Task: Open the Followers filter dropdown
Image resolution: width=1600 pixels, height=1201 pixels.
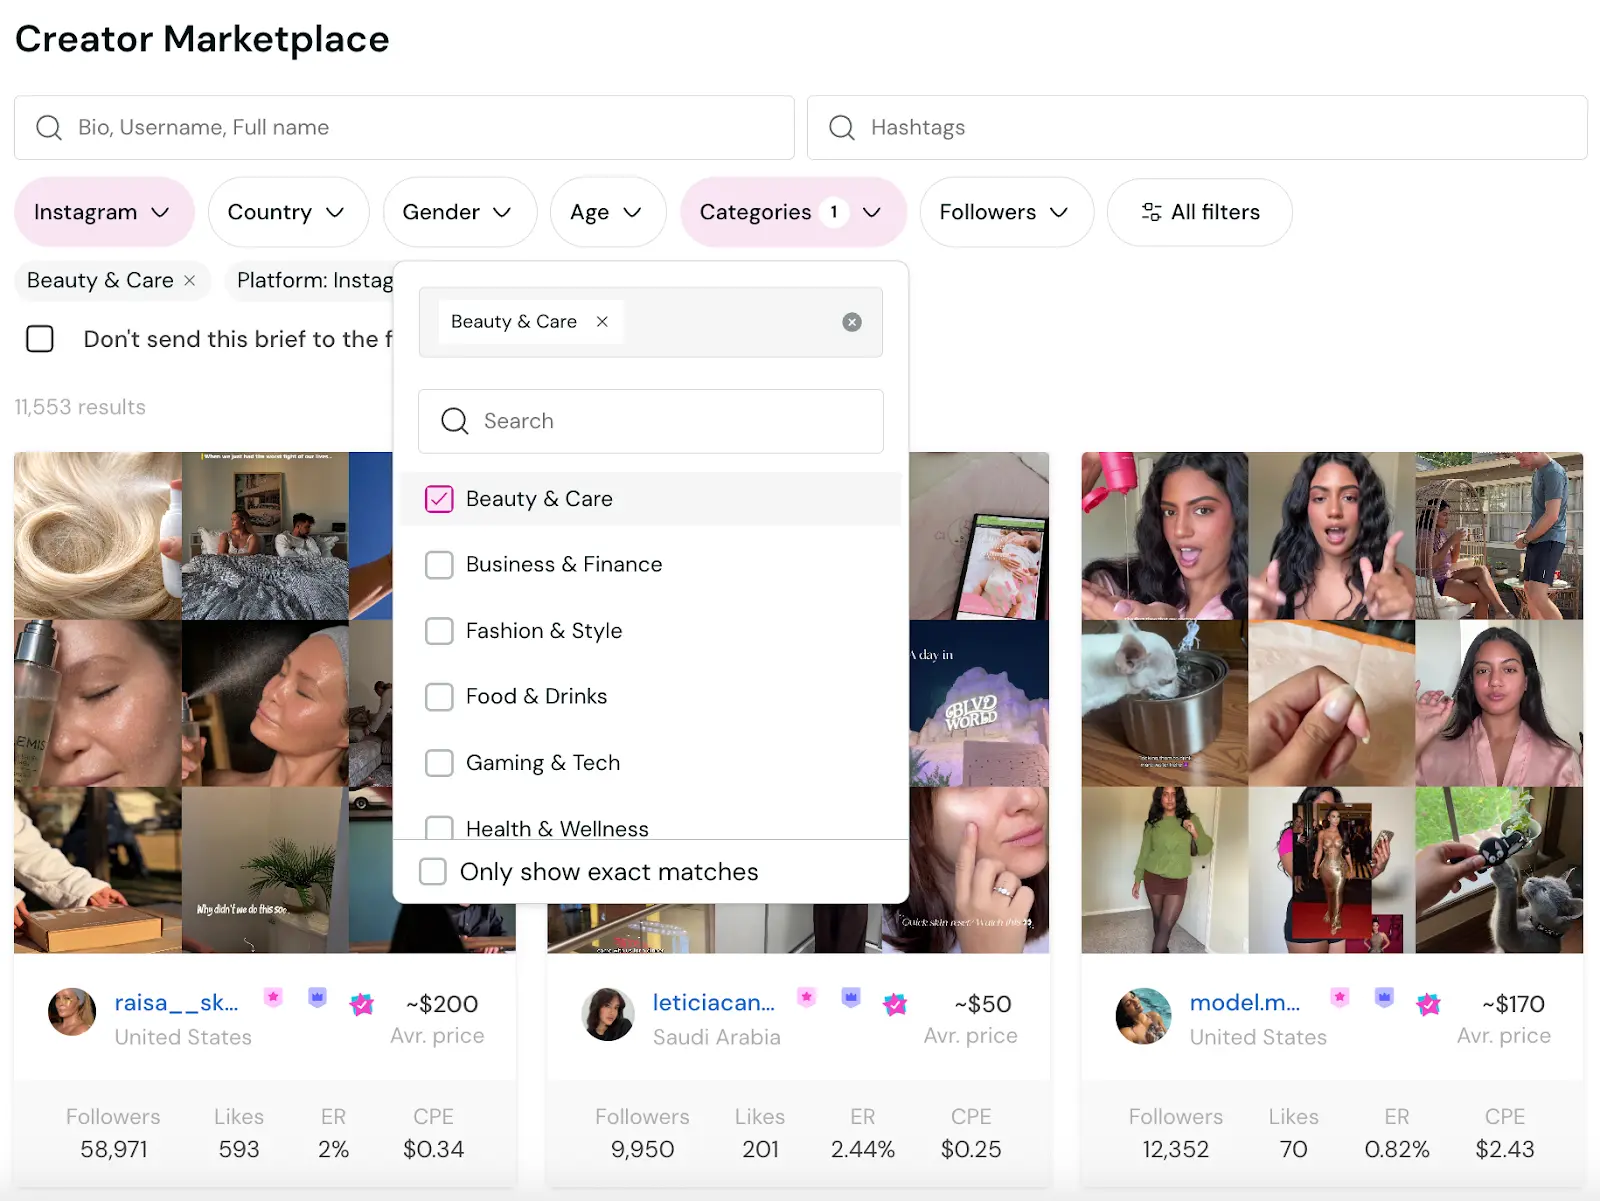Action: (x=1005, y=212)
